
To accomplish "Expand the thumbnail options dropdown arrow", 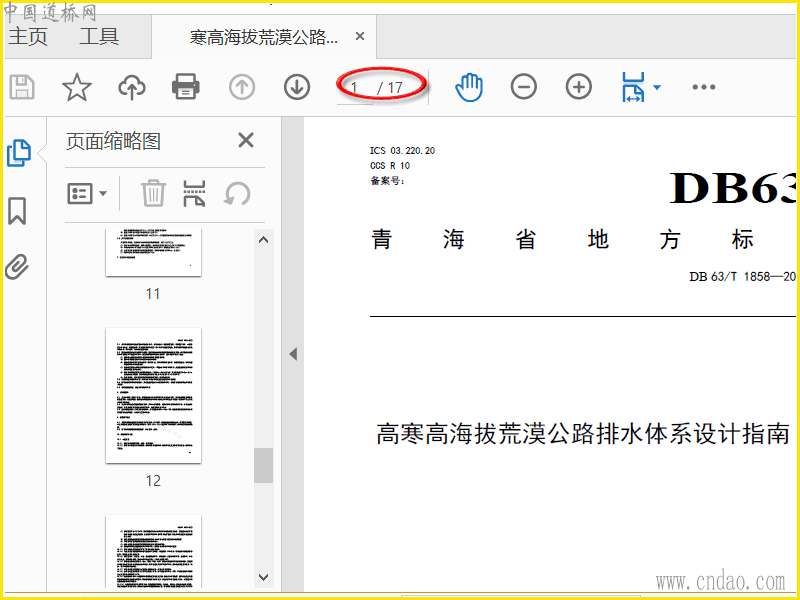I will tap(103, 194).
